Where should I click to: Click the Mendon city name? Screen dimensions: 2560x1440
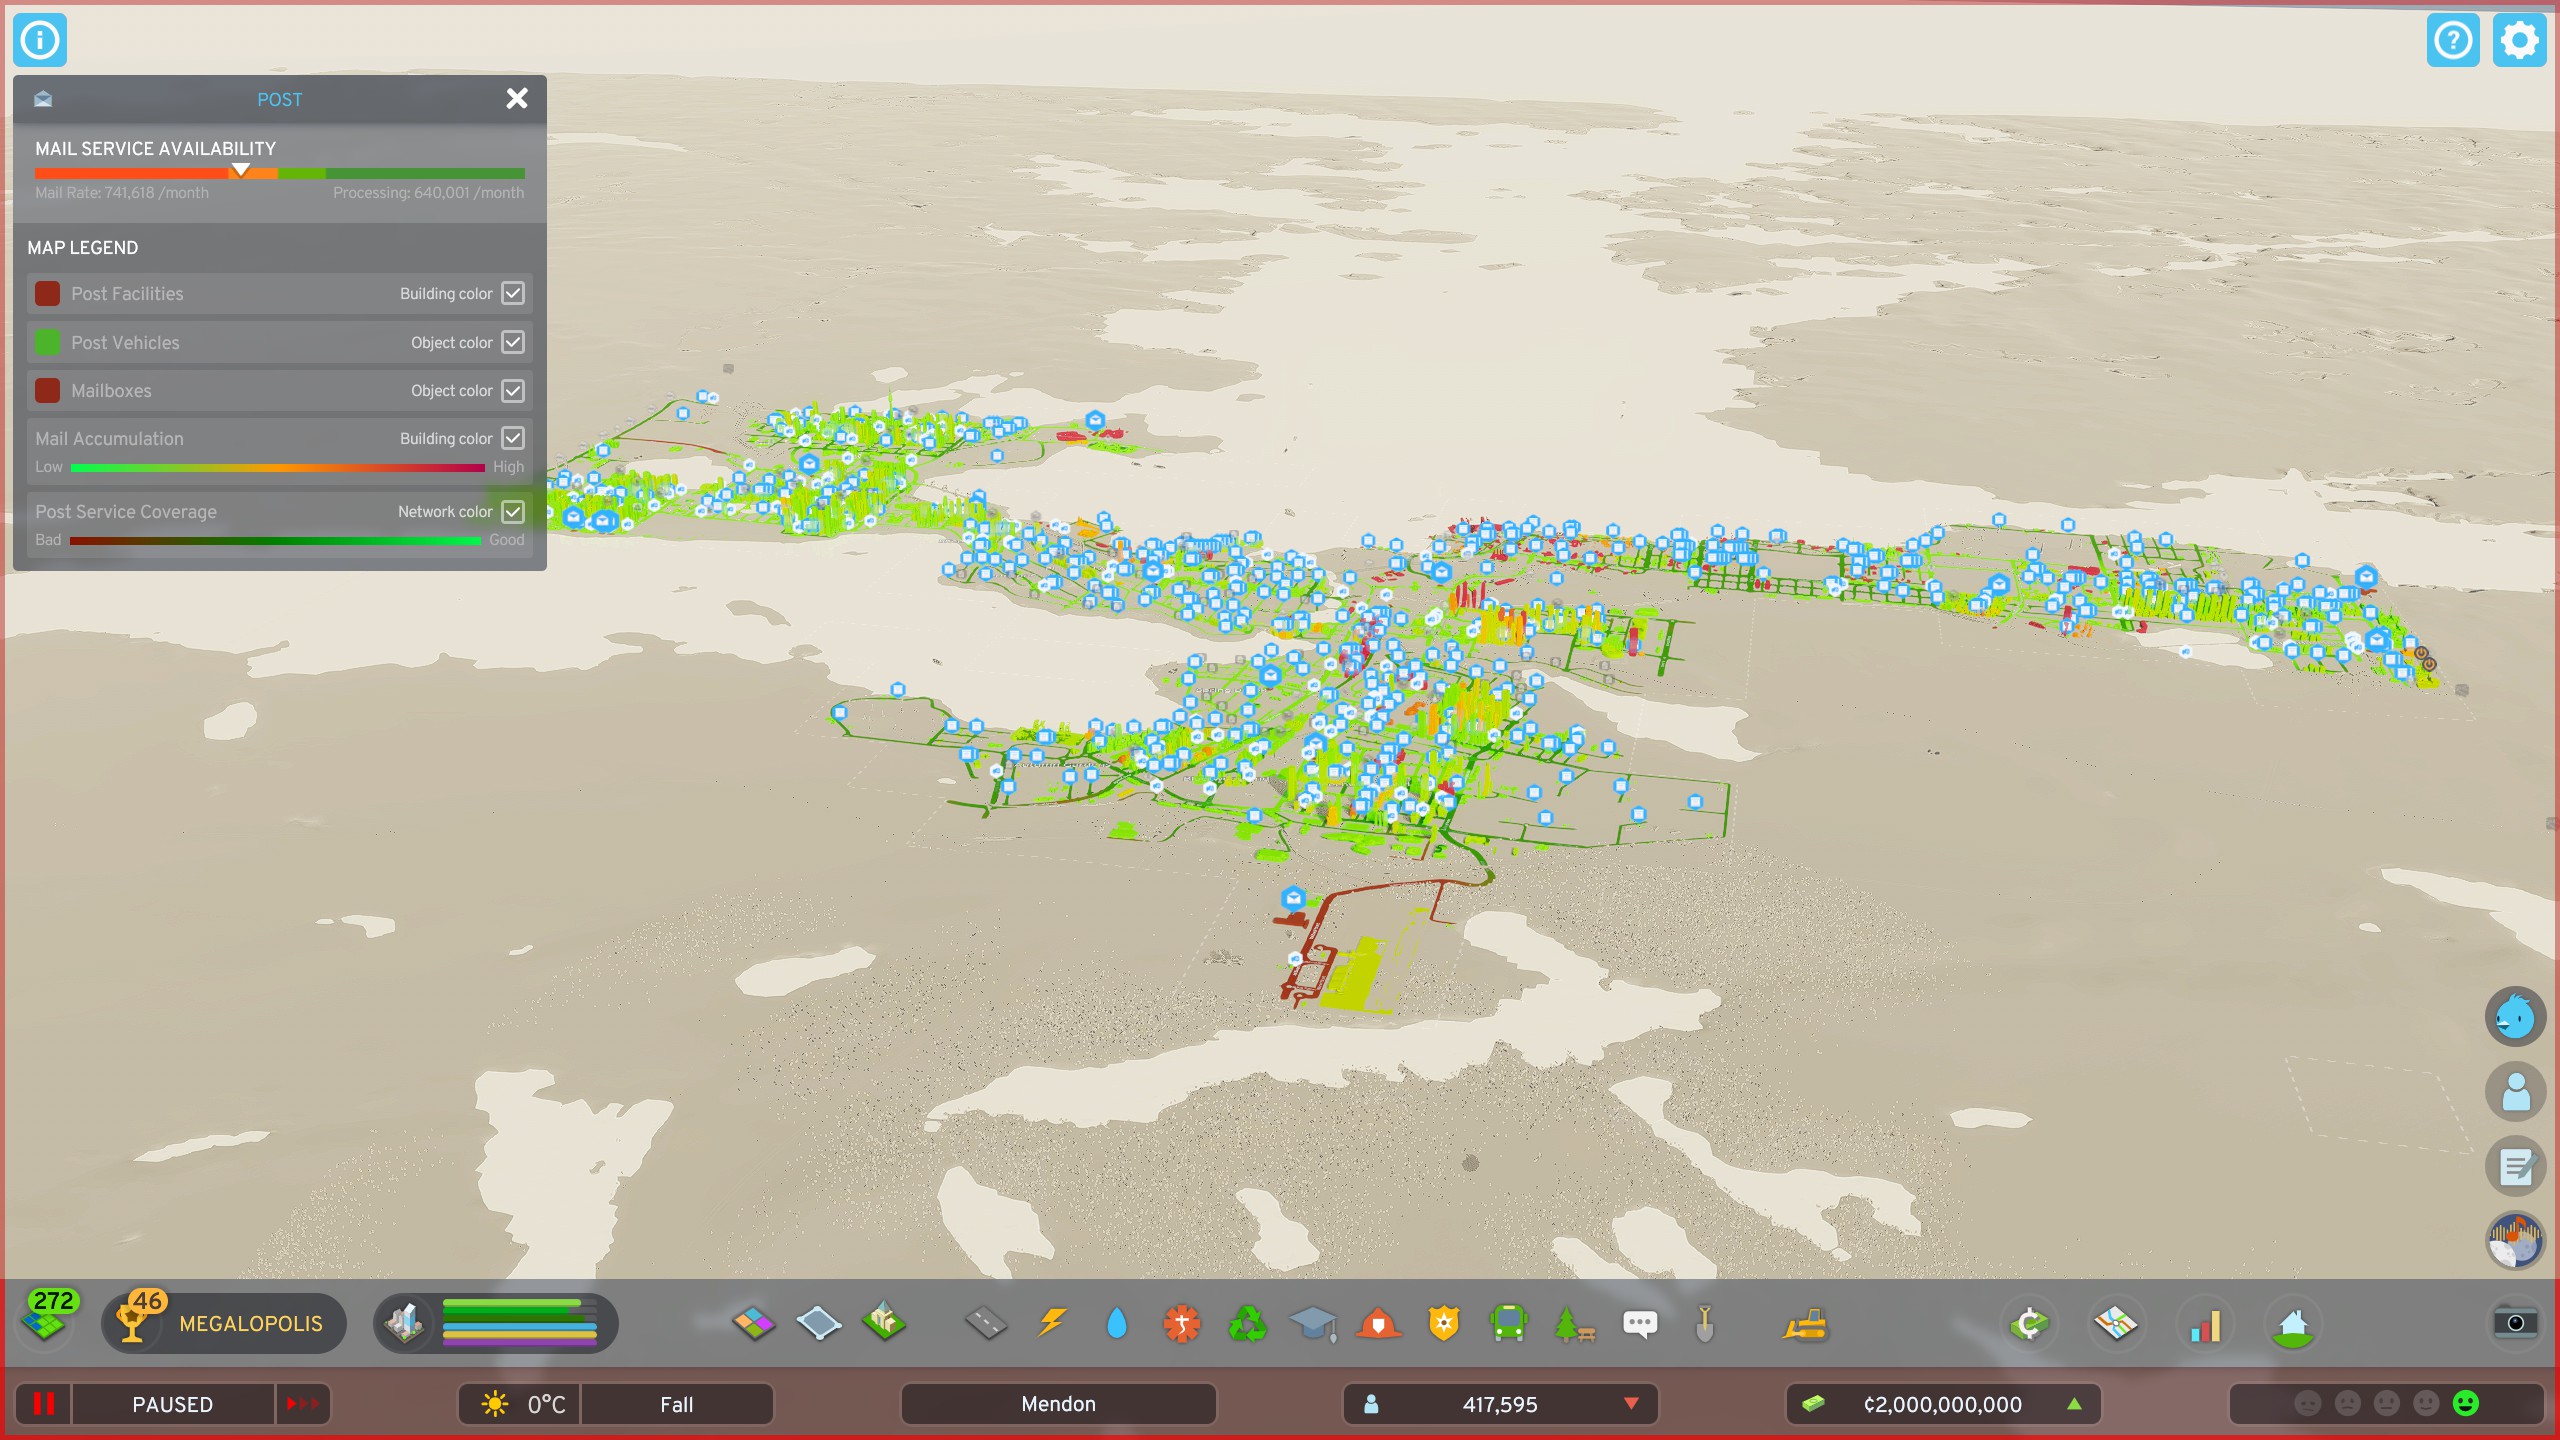pyautogui.click(x=1058, y=1403)
